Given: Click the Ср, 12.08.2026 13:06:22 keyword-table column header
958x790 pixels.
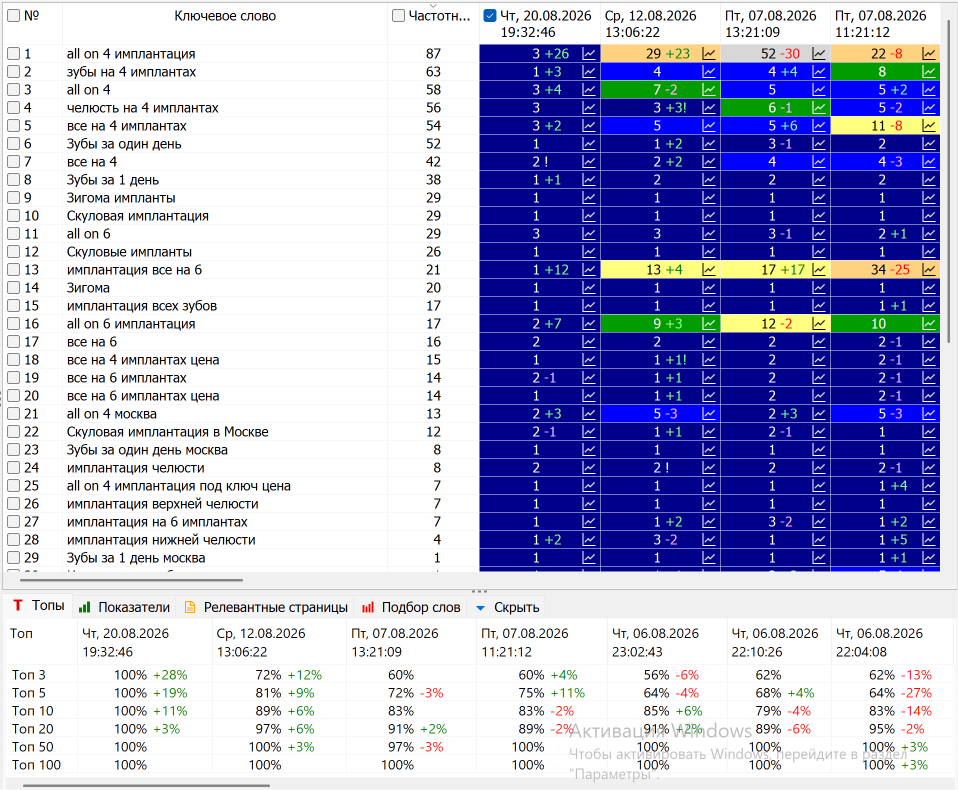Looking at the screenshot, I should coord(660,24).
